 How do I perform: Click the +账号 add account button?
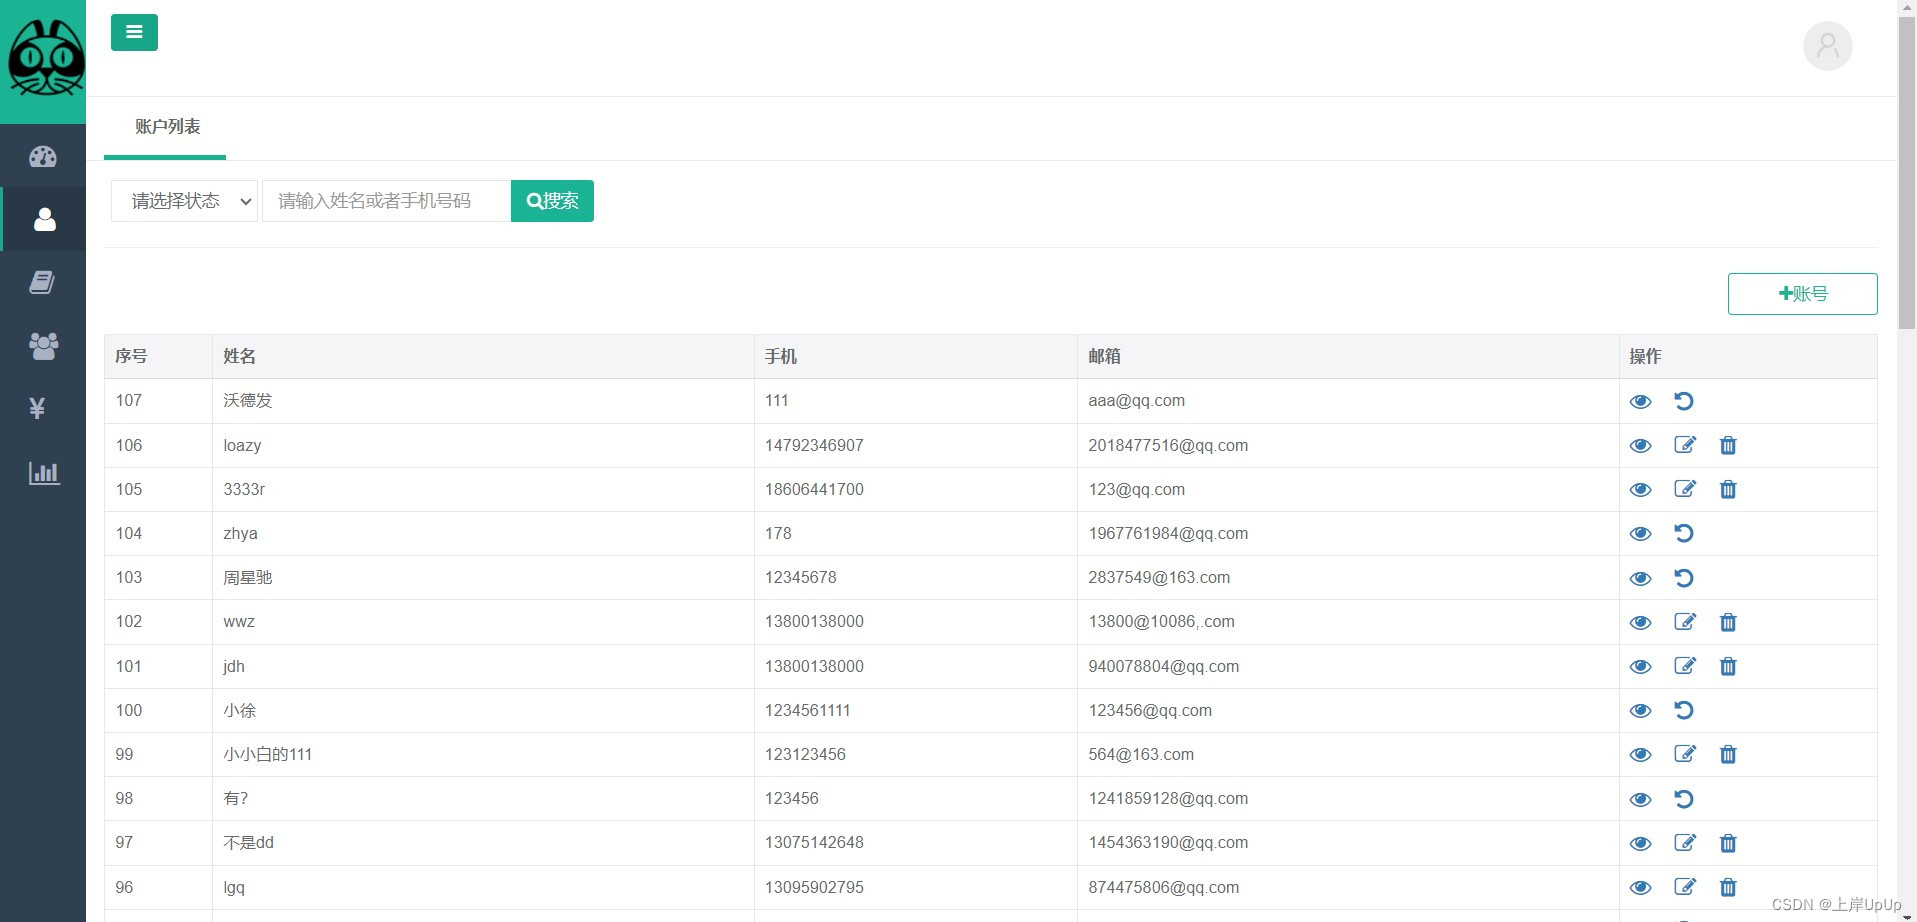(x=1802, y=294)
